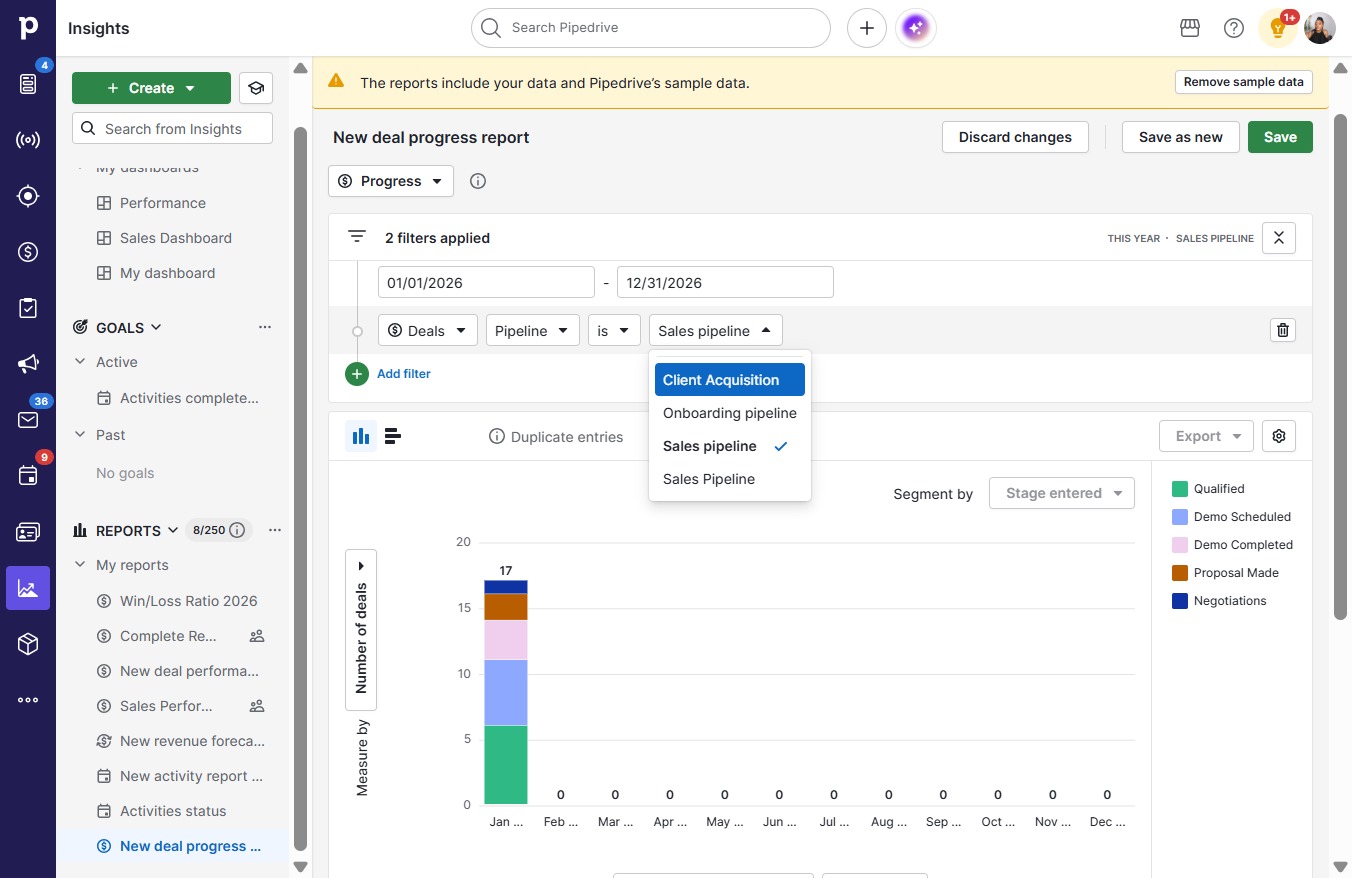This screenshot has height=878, width=1352.
Task: Open the Win/Loss Ratio 2026 report
Action: point(188,601)
